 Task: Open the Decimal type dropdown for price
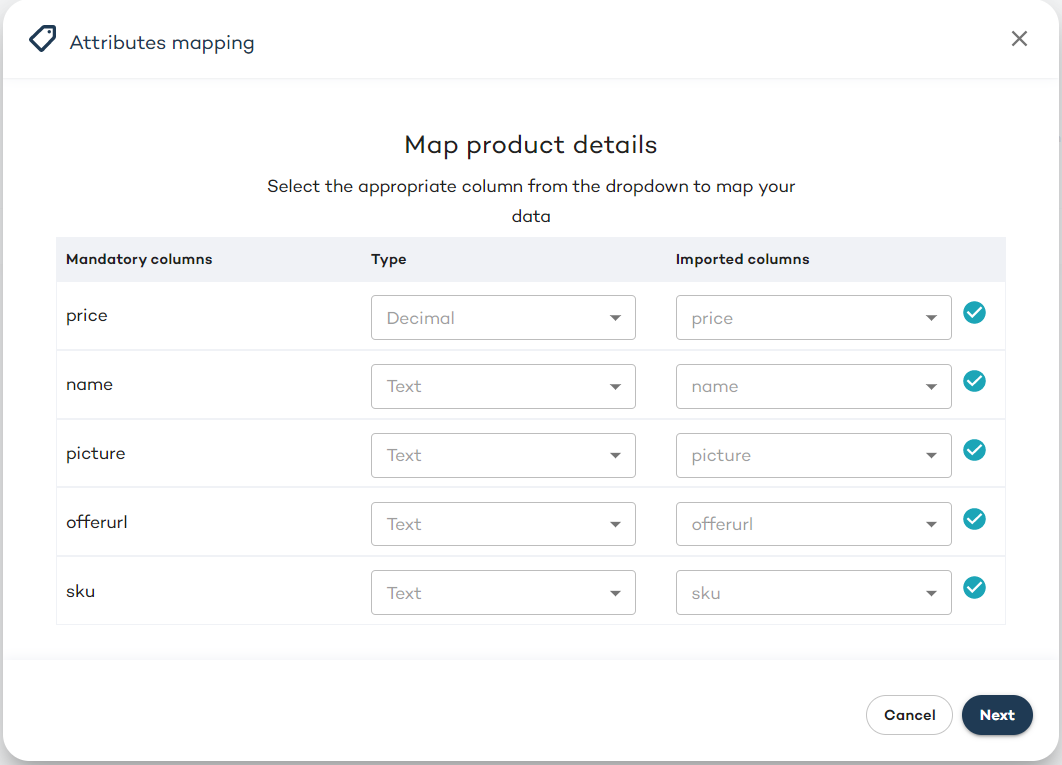tap(503, 318)
